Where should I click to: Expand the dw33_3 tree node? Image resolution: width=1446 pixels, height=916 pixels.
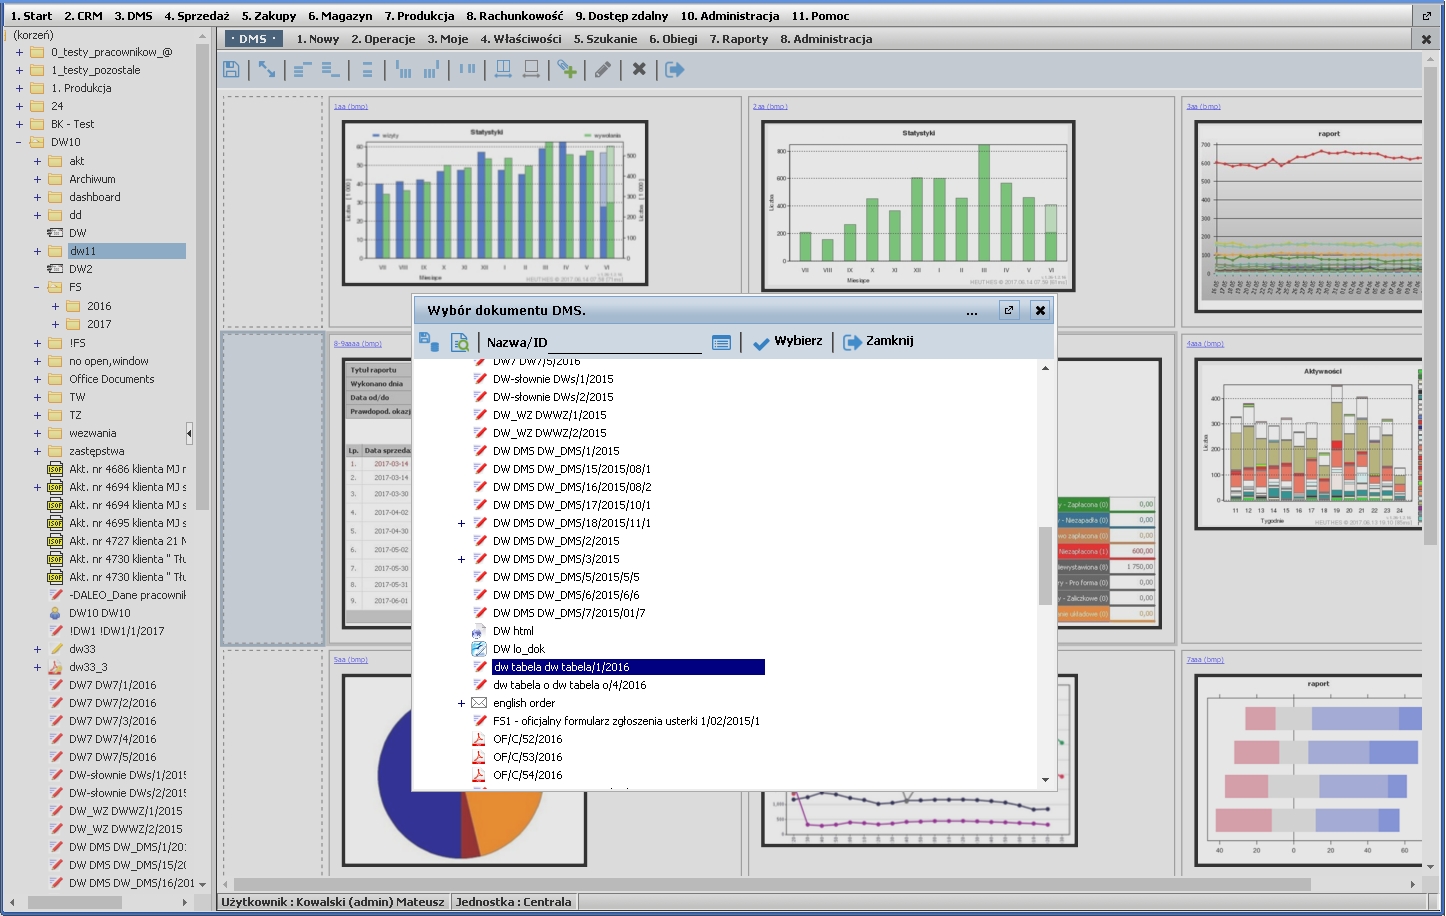point(37,667)
